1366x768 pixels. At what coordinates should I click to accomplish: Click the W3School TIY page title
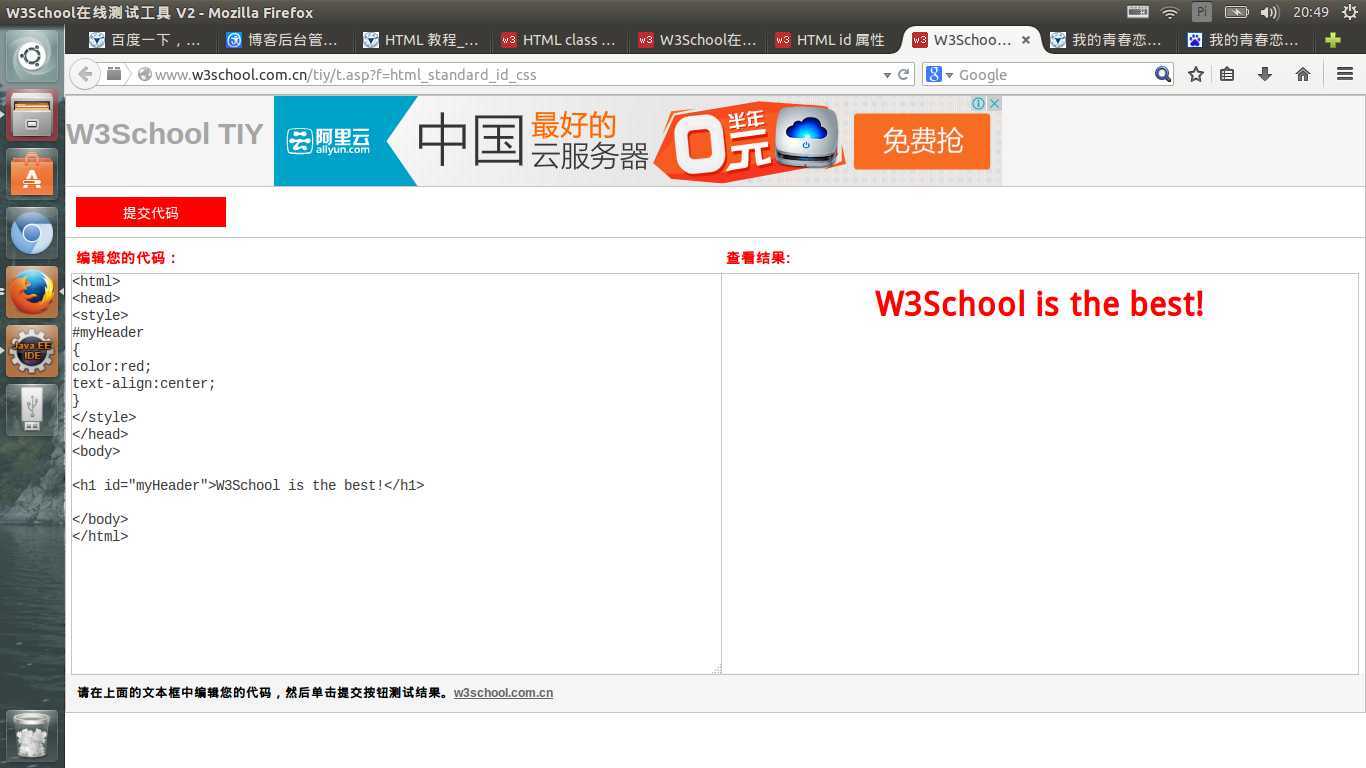point(165,134)
